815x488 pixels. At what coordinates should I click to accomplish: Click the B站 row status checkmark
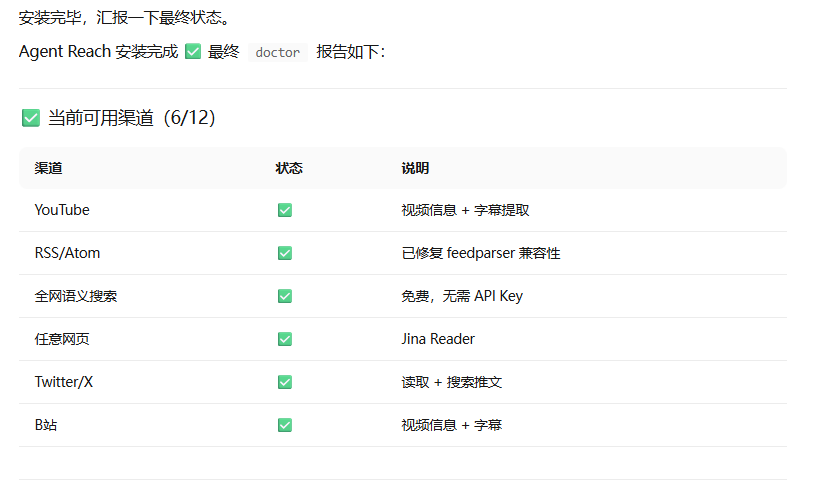(x=285, y=425)
